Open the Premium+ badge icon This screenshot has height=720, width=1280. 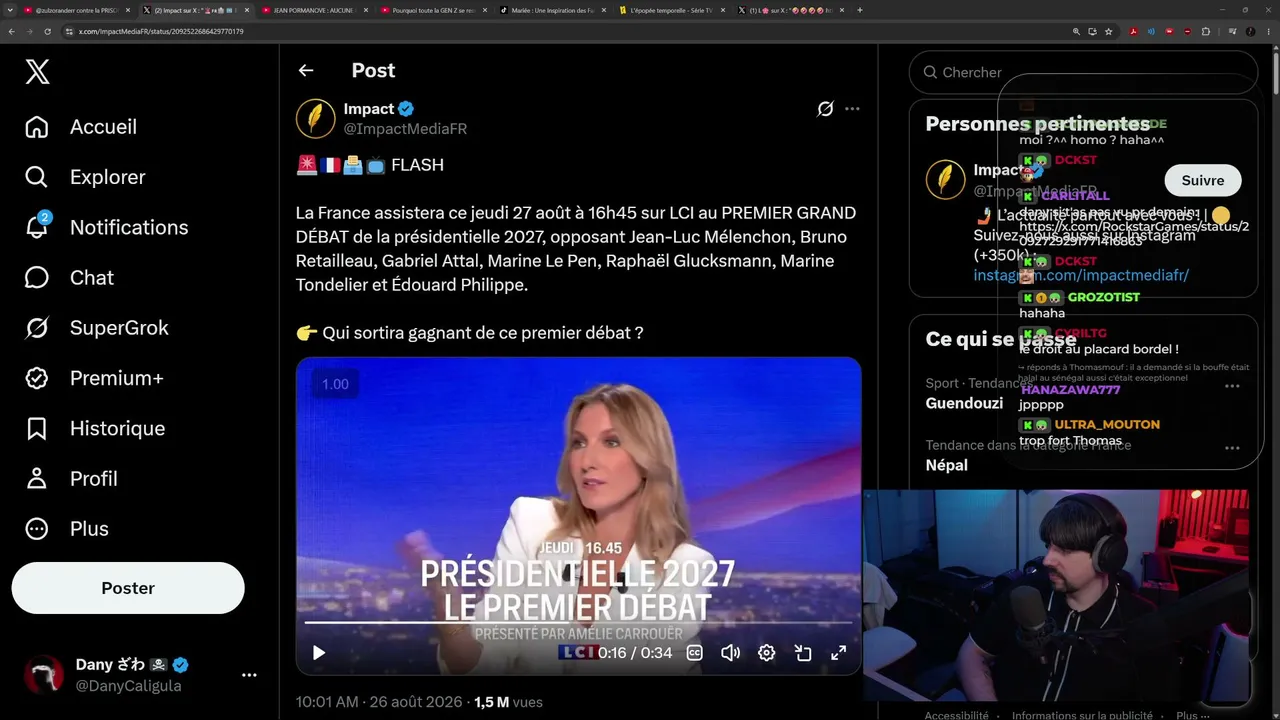click(x=37, y=378)
